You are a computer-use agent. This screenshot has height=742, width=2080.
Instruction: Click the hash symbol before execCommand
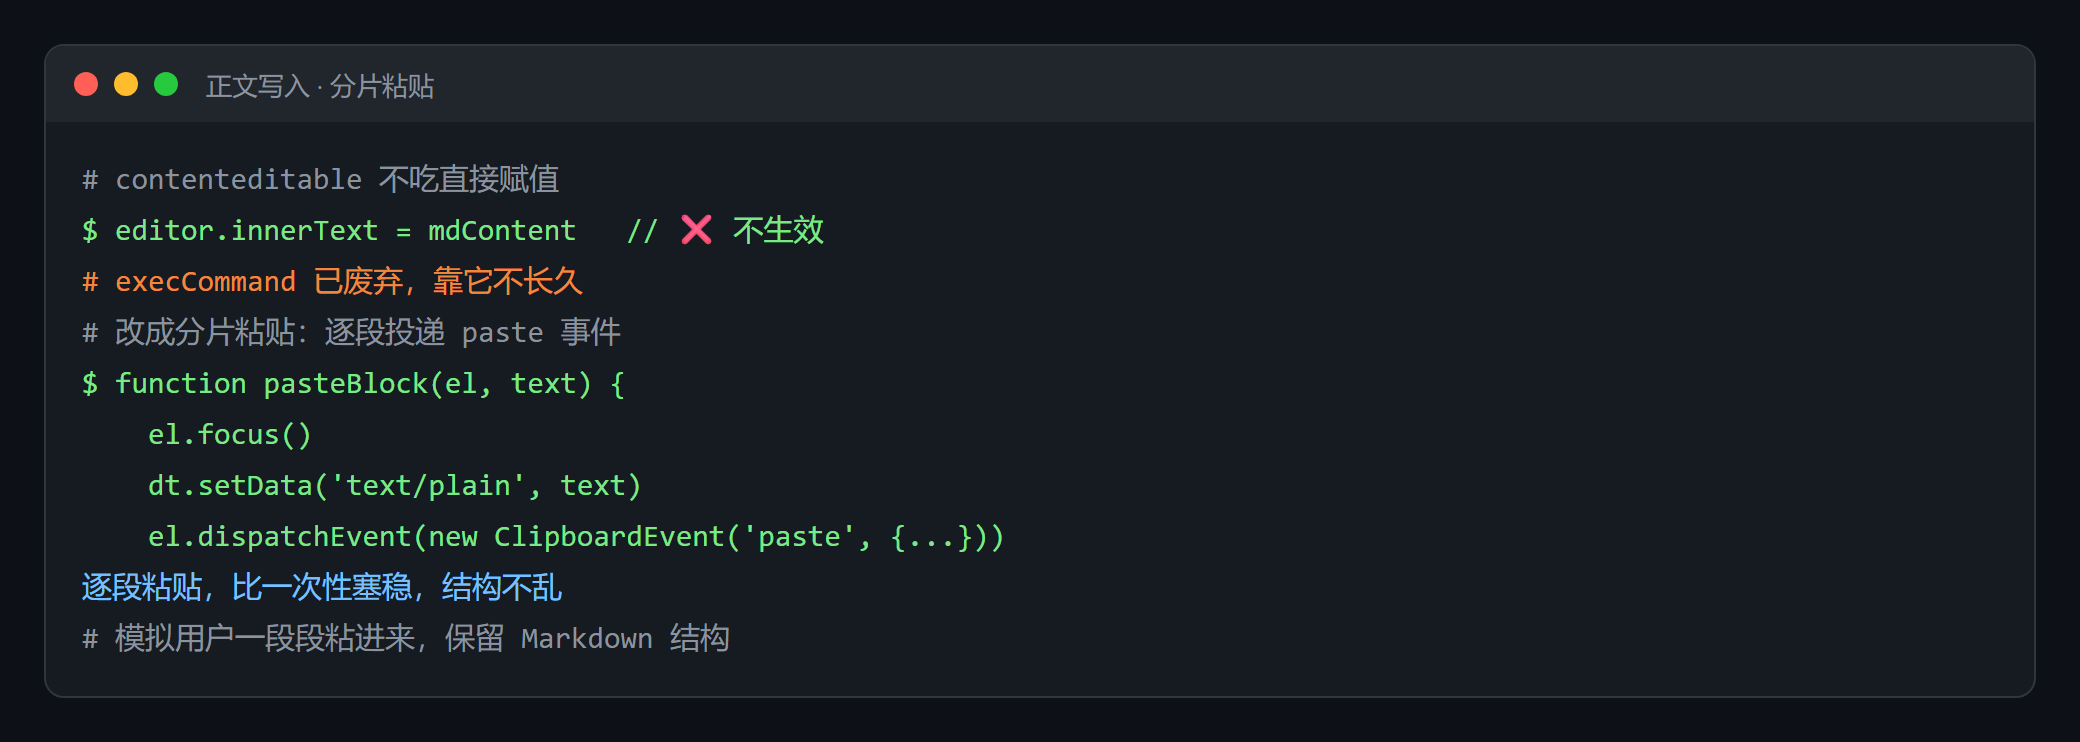click(90, 281)
